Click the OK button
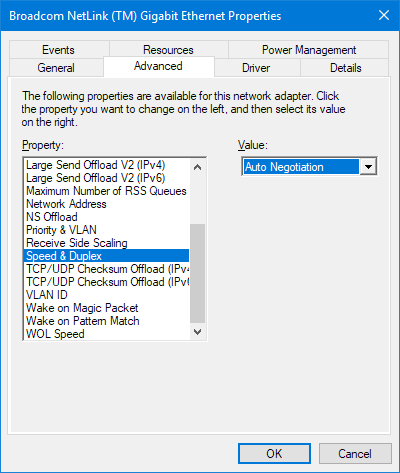This screenshot has width=400, height=473. click(x=274, y=453)
